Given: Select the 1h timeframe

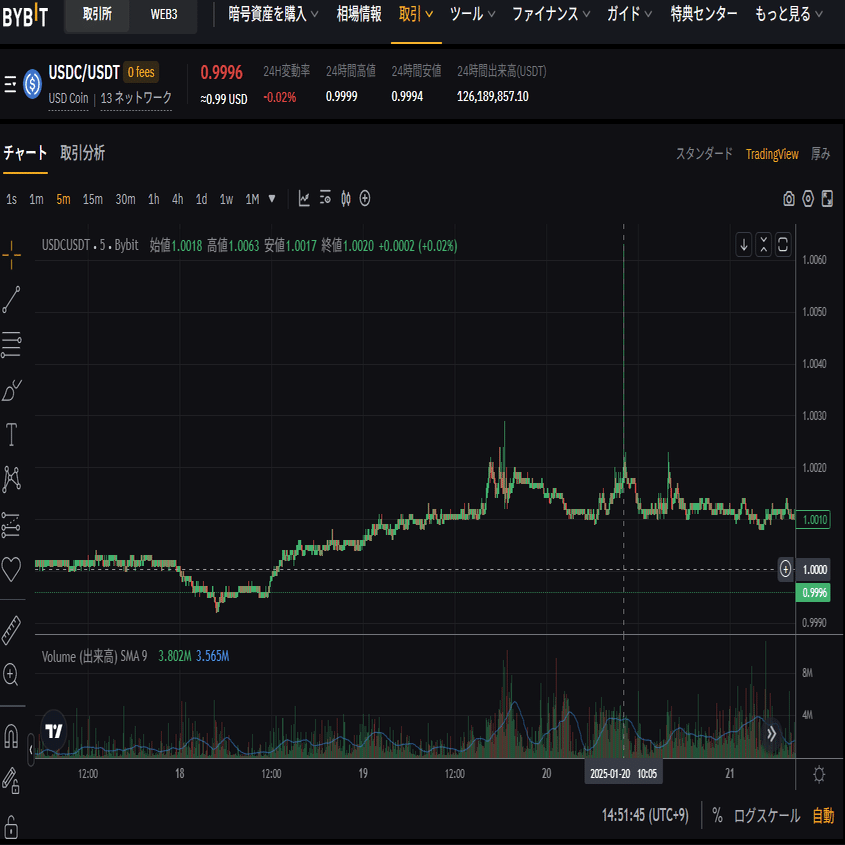Looking at the screenshot, I should click(154, 199).
